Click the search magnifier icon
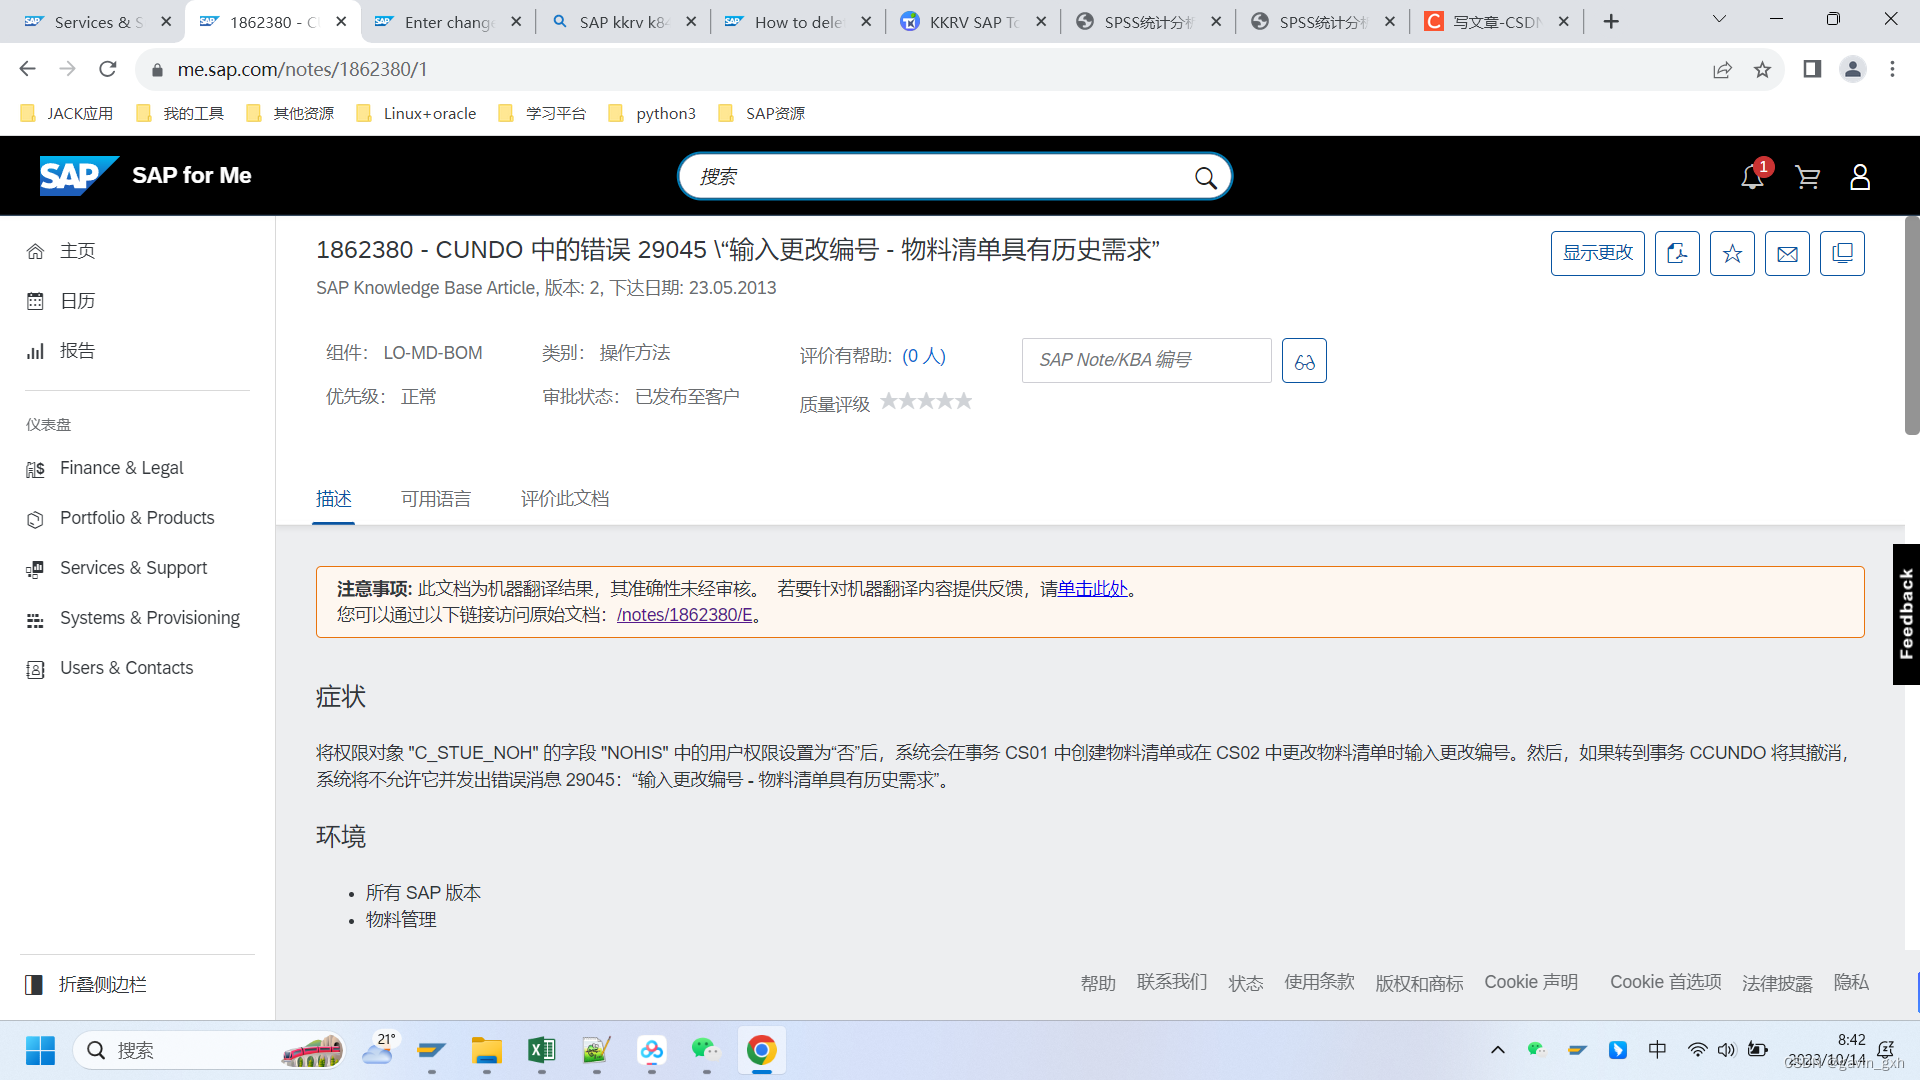1920x1080 pixels. click(1205, 178)
